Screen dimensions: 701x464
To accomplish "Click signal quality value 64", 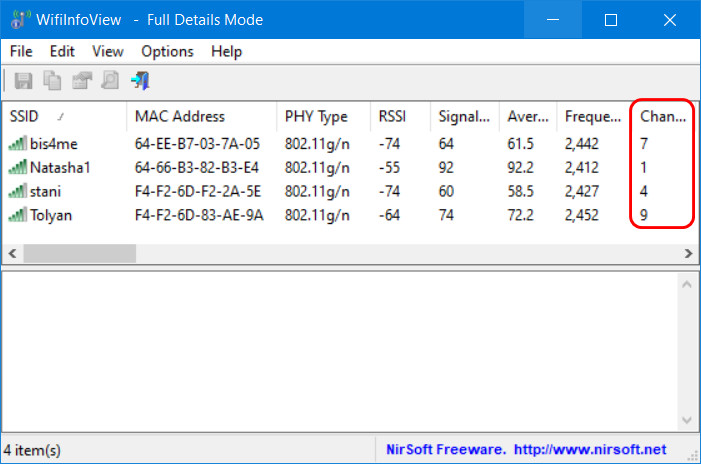I will [x=446, y=143].
